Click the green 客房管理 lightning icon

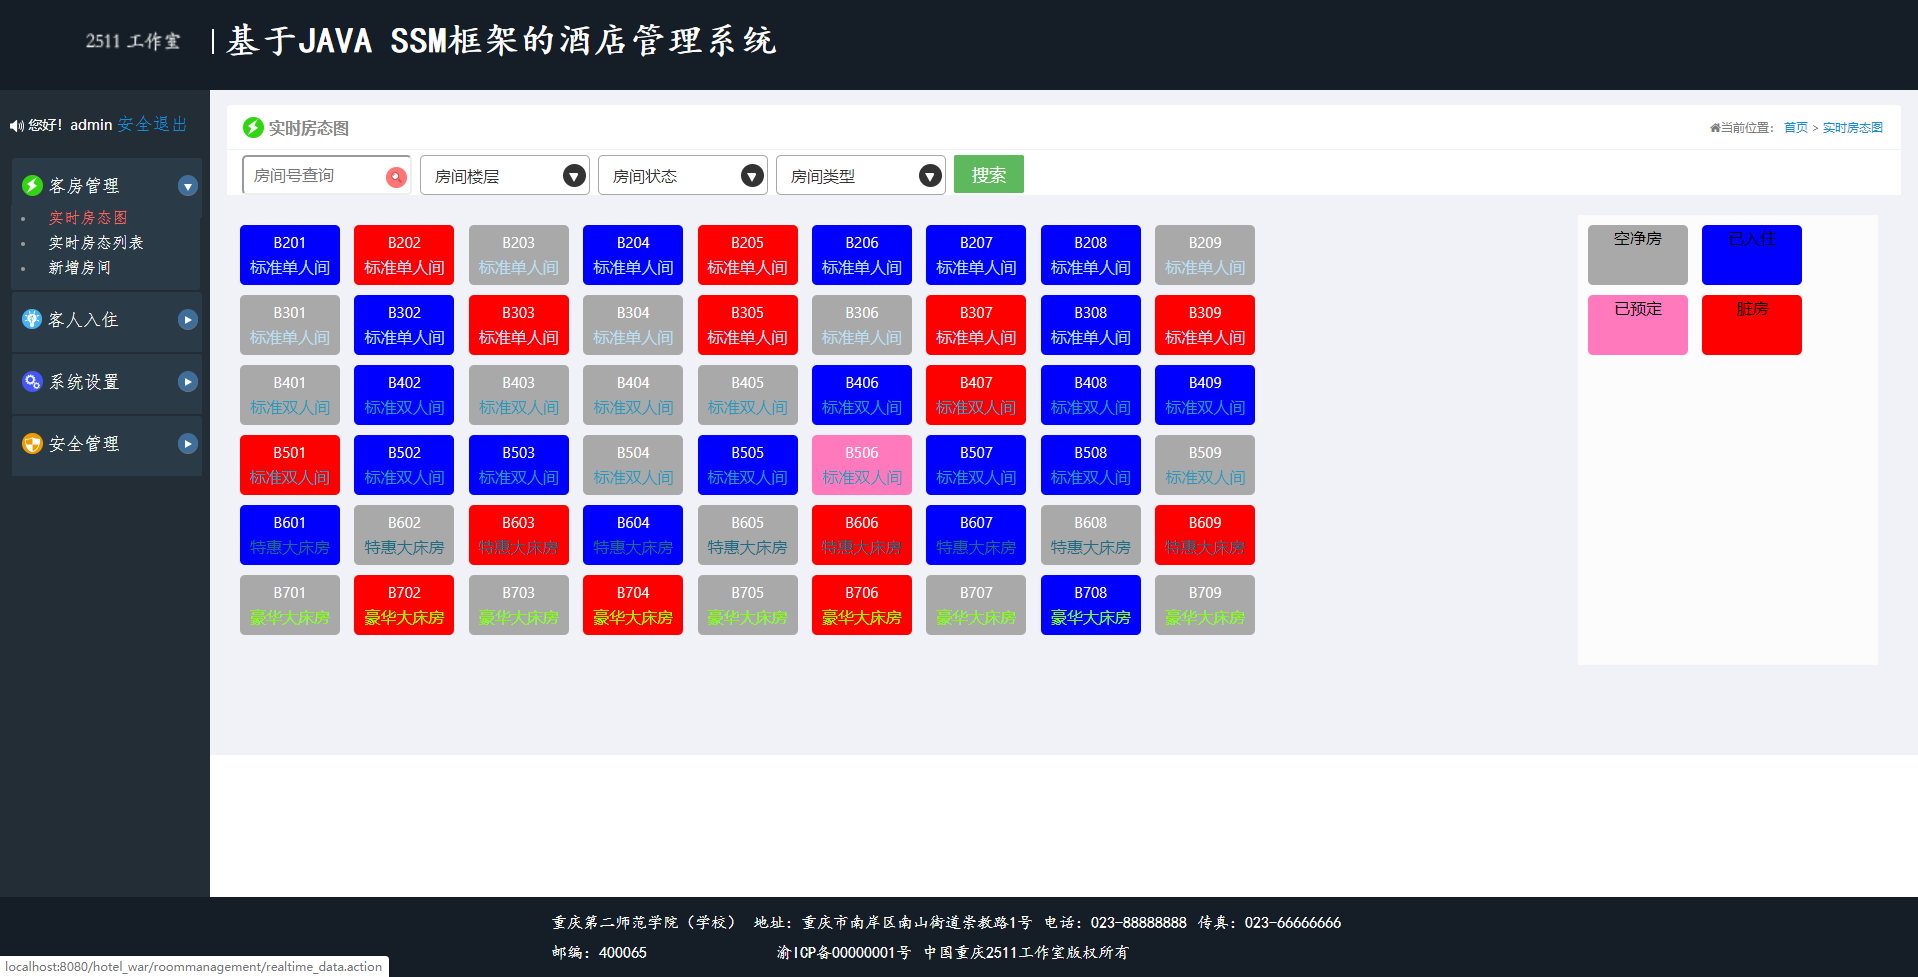pos(32,186)
